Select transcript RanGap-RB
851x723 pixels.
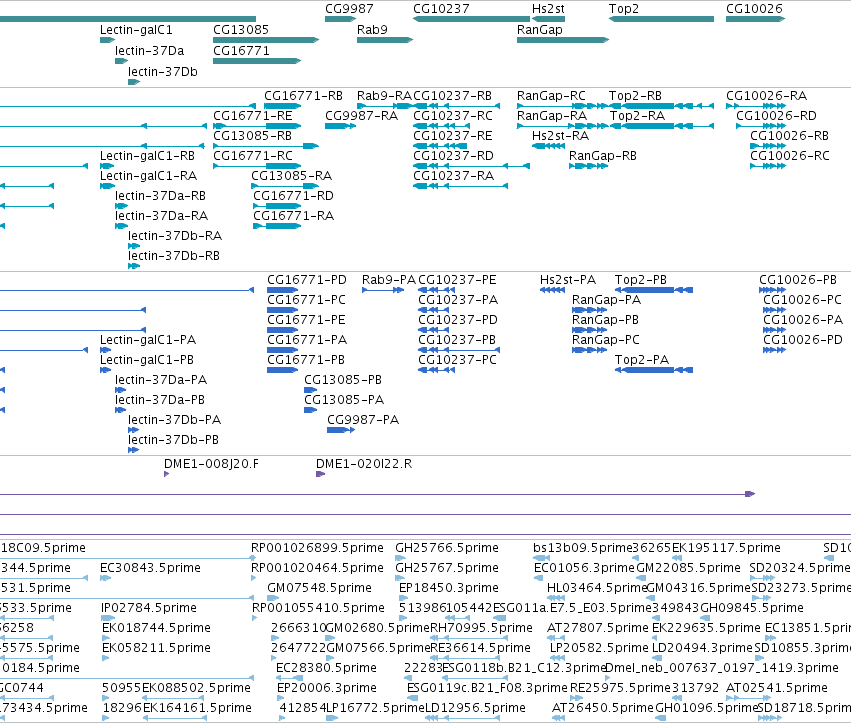602,156
